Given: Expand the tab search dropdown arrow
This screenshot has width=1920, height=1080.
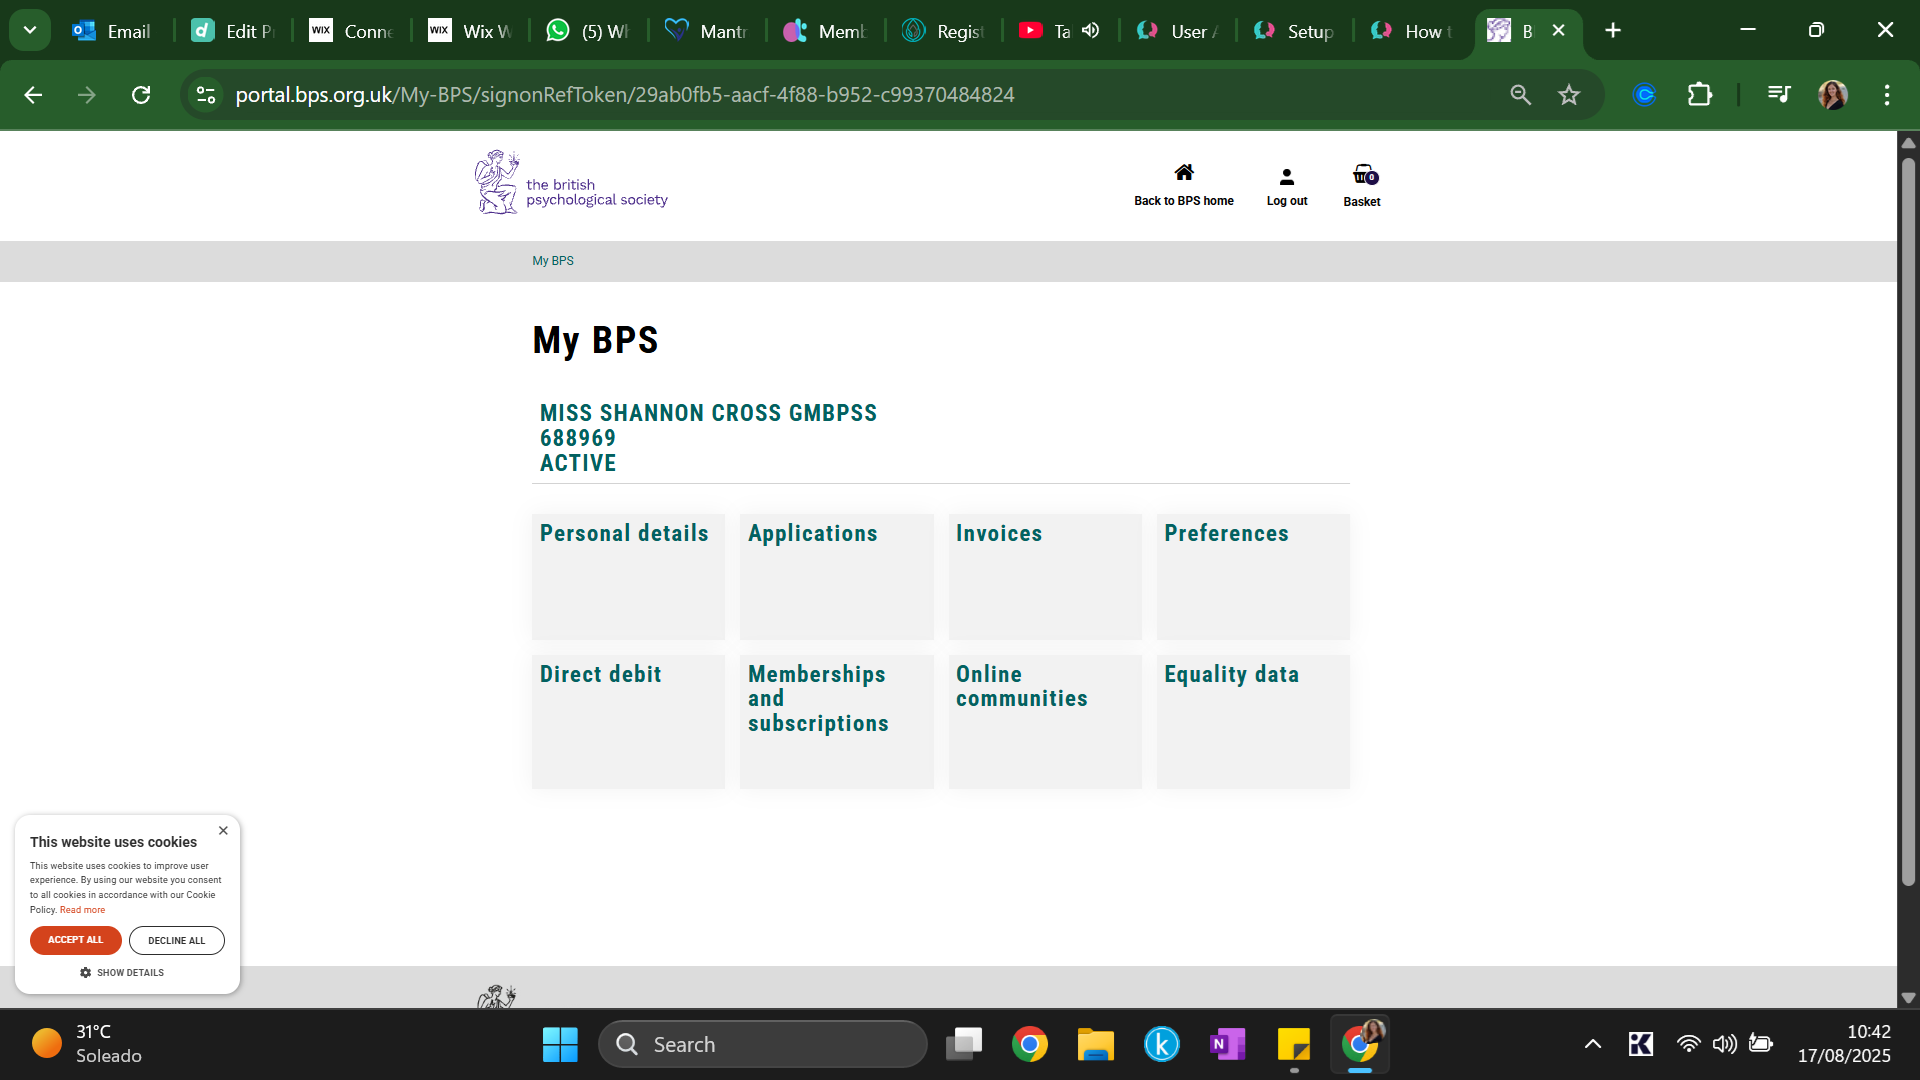Looking at the screenshot, I should (x=30, y=30).
